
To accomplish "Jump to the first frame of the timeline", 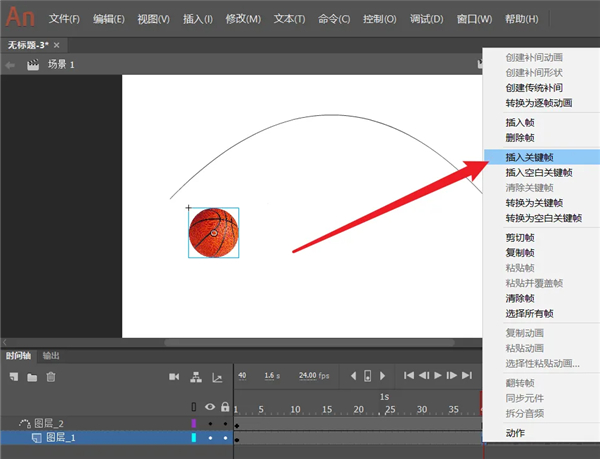I will click(x=409, y=376).
